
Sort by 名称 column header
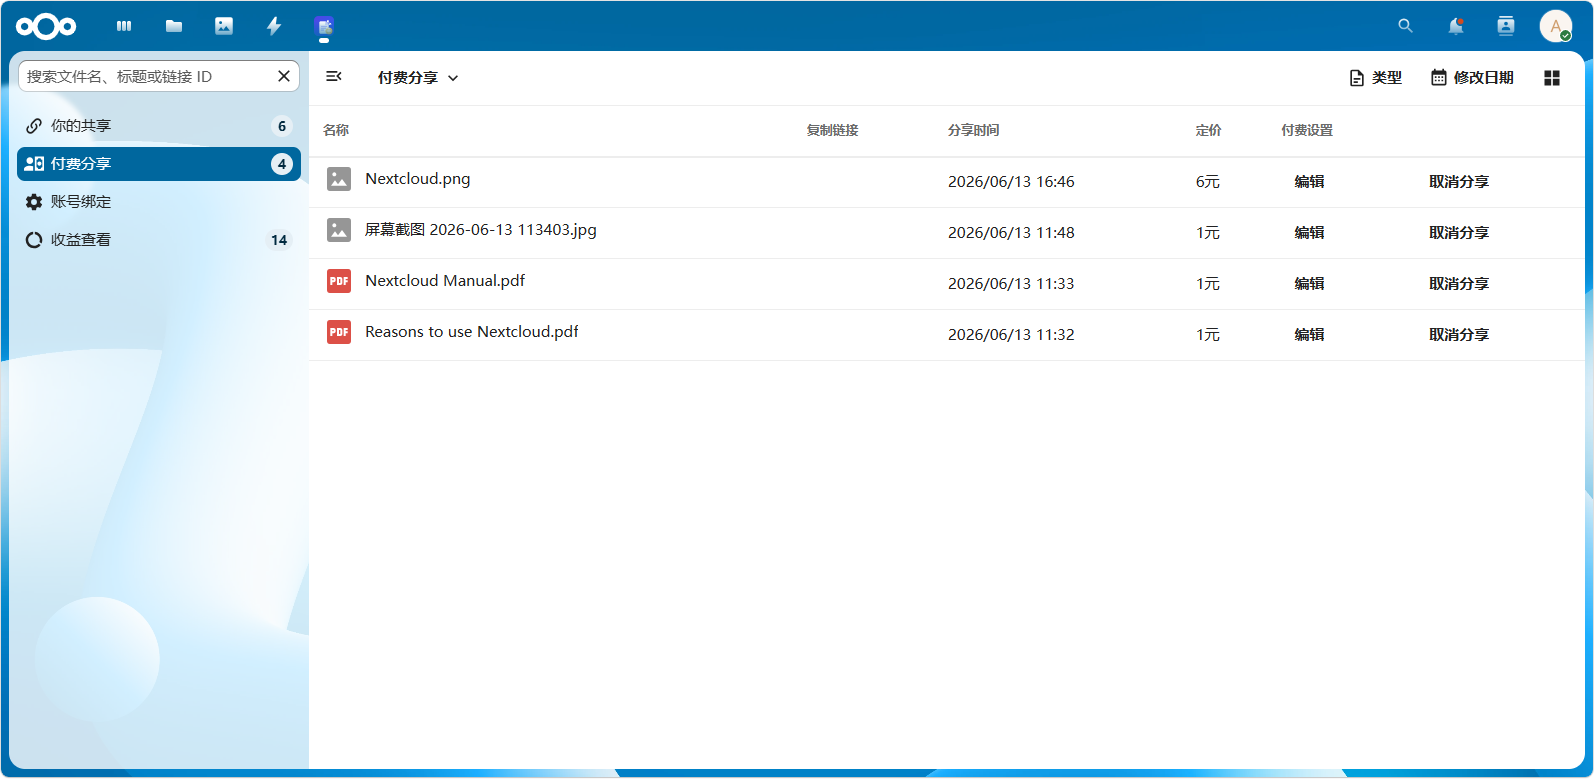pyautogui.click(x=336, y=130)
